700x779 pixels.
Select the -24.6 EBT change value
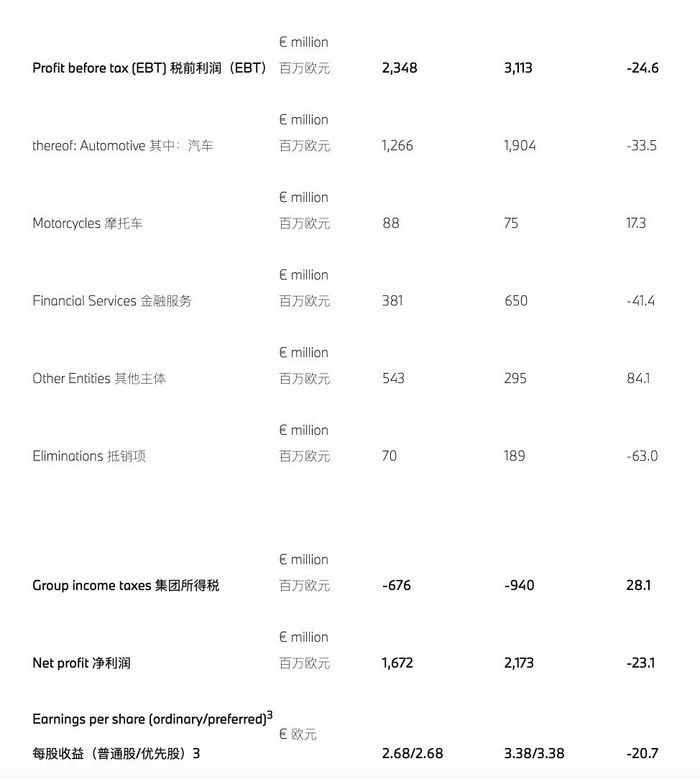click(642, 68)
